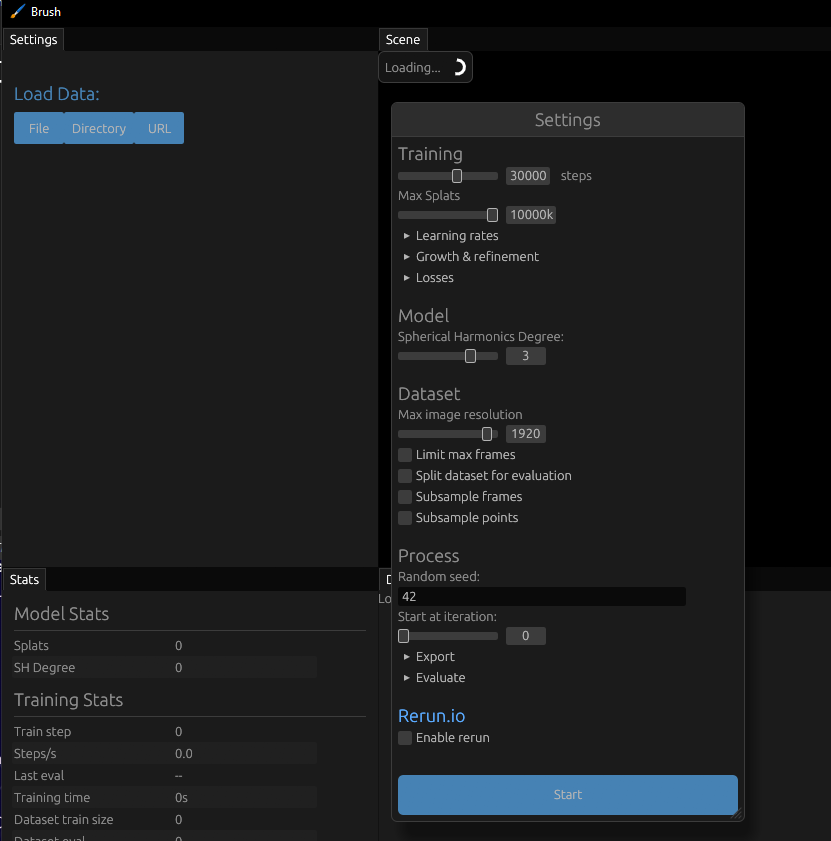Toggle the Subsample points option
The width and height of the screenshot is (831, 841).
pos(404,517)
